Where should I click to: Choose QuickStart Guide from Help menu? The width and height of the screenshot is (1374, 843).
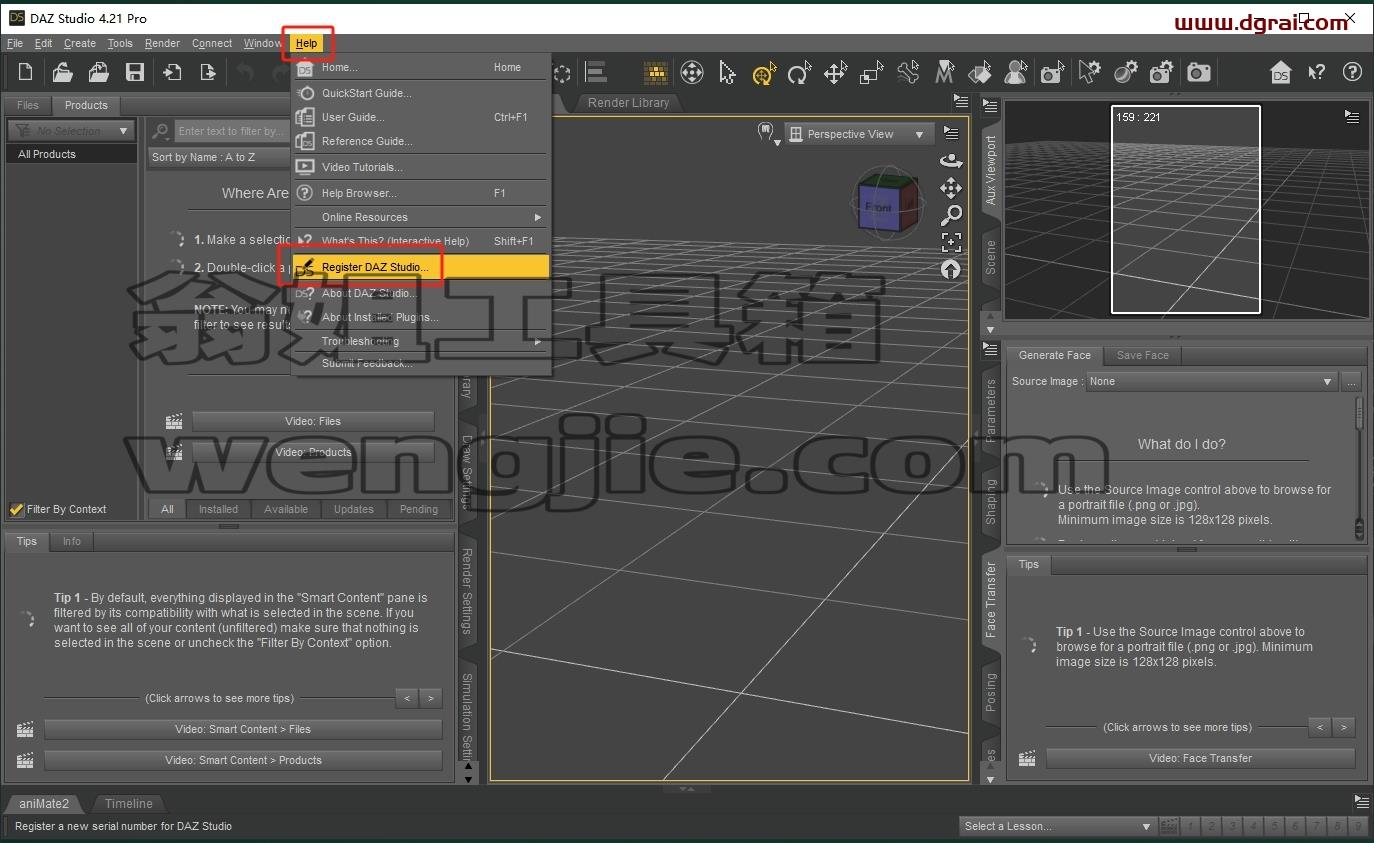tap(420, 93)
